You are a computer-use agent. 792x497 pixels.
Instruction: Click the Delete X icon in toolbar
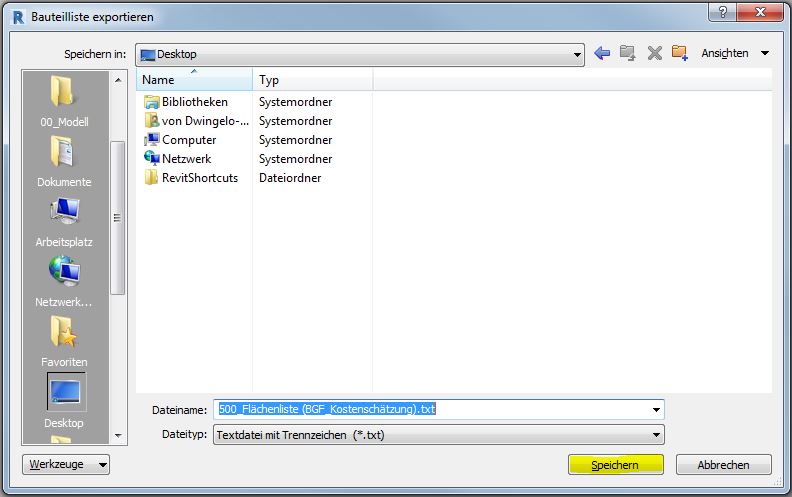(655, 53)
